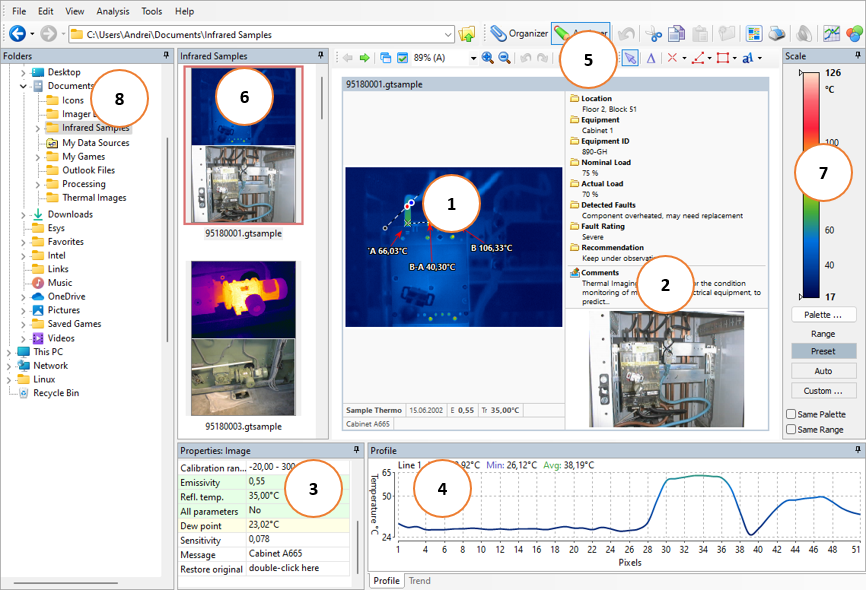The width and height of the screenshot is (866, 590).
Task: Enable the Same Range checkbox
Action: [791, 429]
